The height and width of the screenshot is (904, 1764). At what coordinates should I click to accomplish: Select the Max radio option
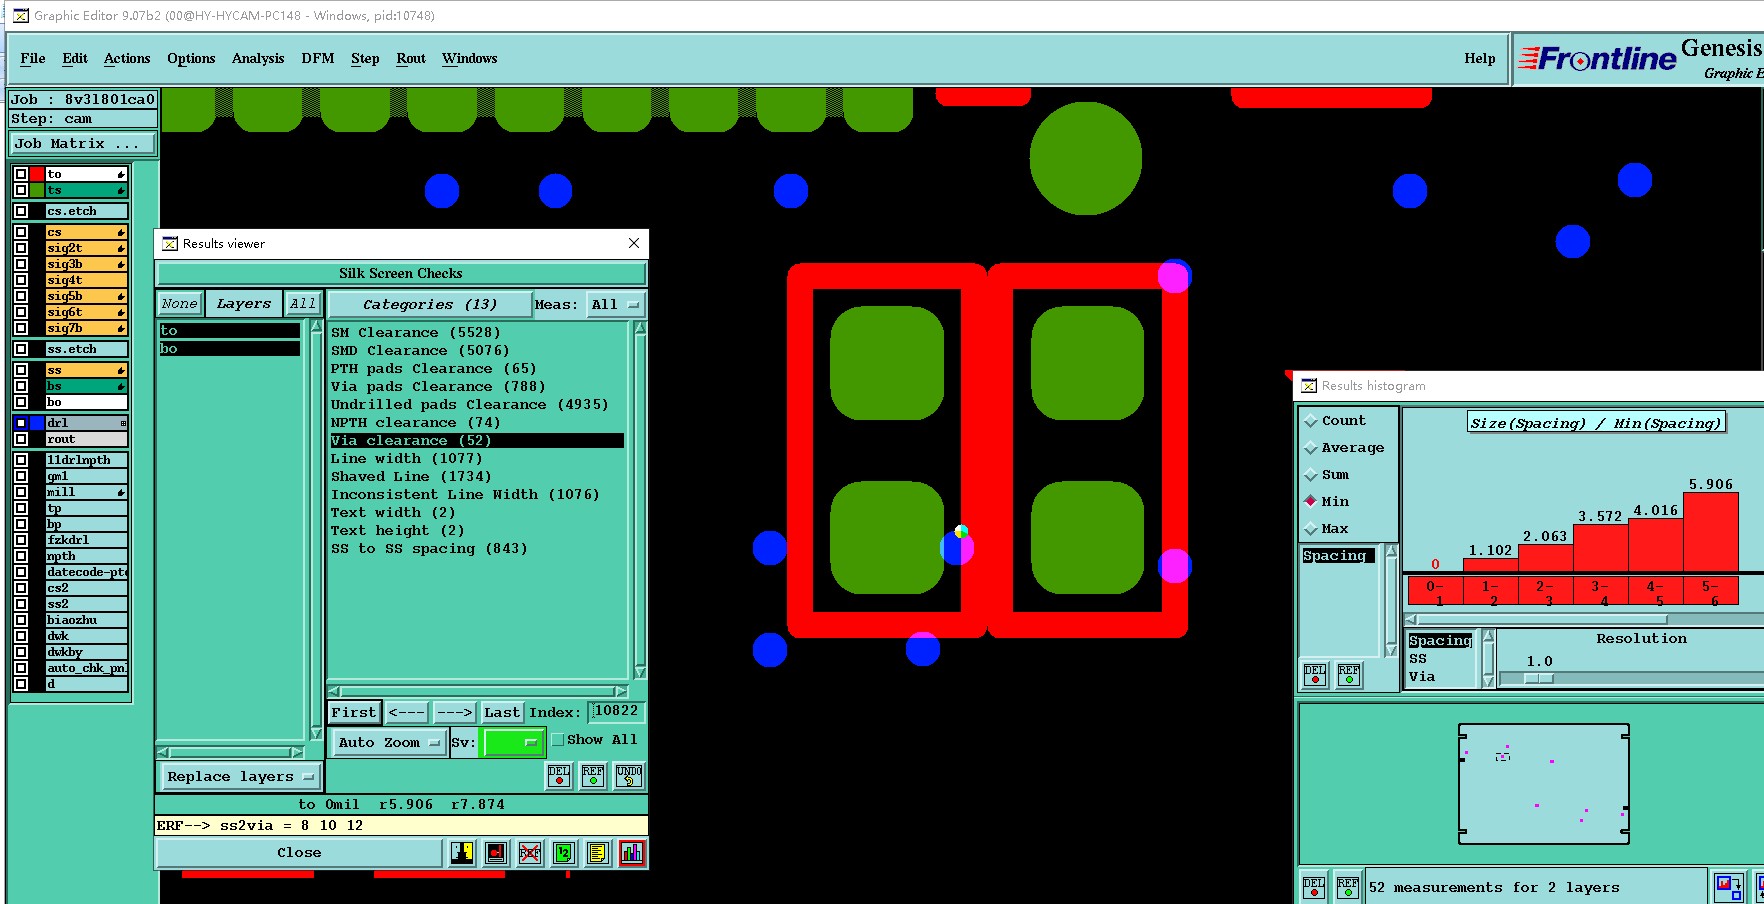1311,529
